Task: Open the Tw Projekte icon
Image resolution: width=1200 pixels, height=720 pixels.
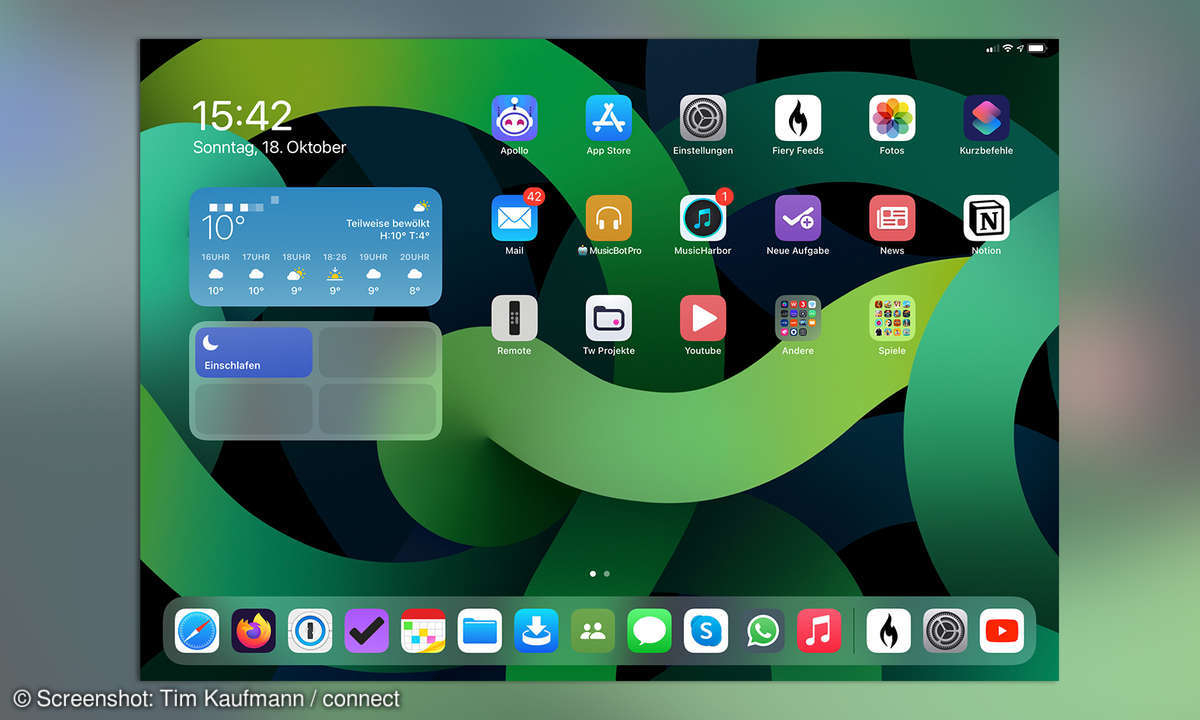Action: tap(608, 318)
